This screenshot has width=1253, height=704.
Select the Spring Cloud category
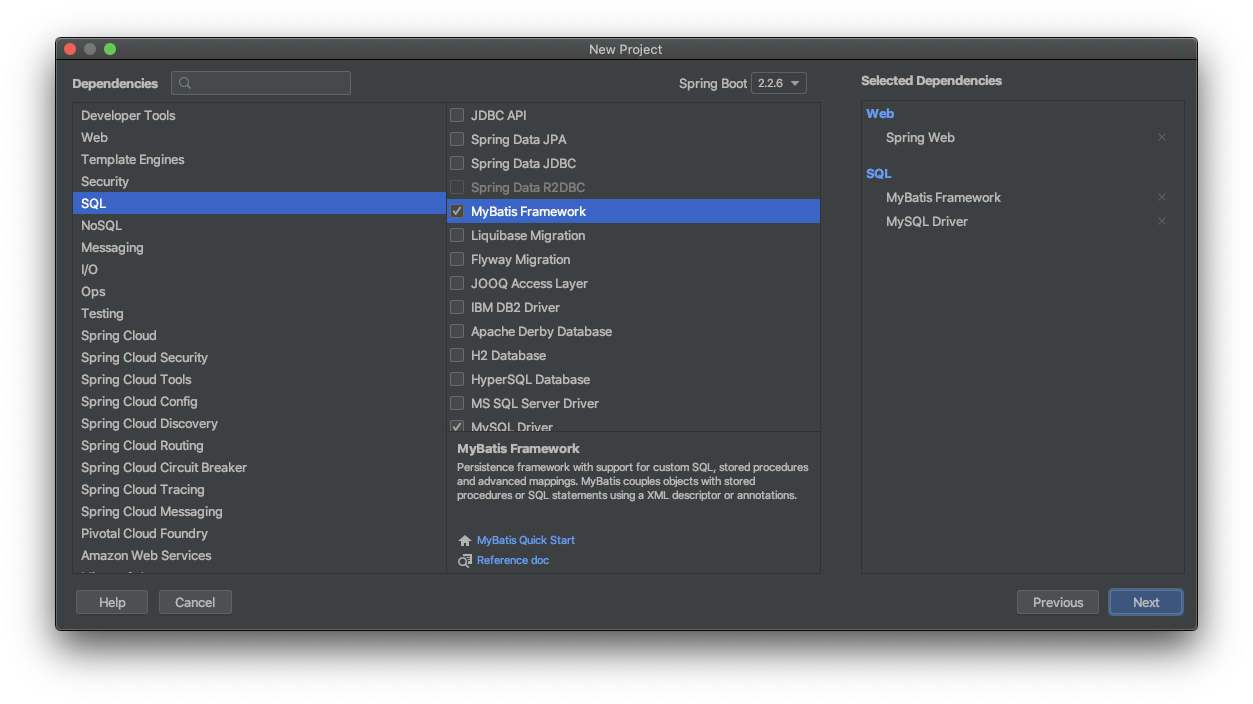pos(259,336)
